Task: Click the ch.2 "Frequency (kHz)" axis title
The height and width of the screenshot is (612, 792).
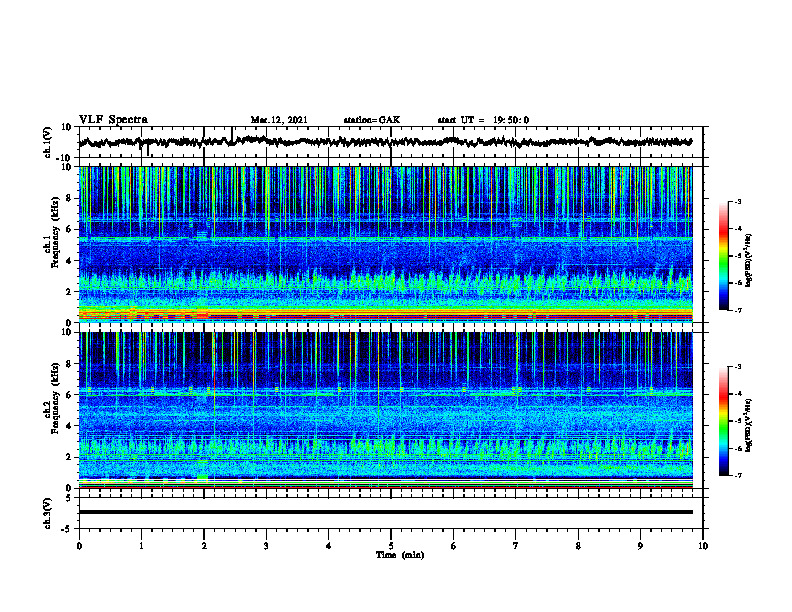Action: pyautogui.click(x=55, y=398)
